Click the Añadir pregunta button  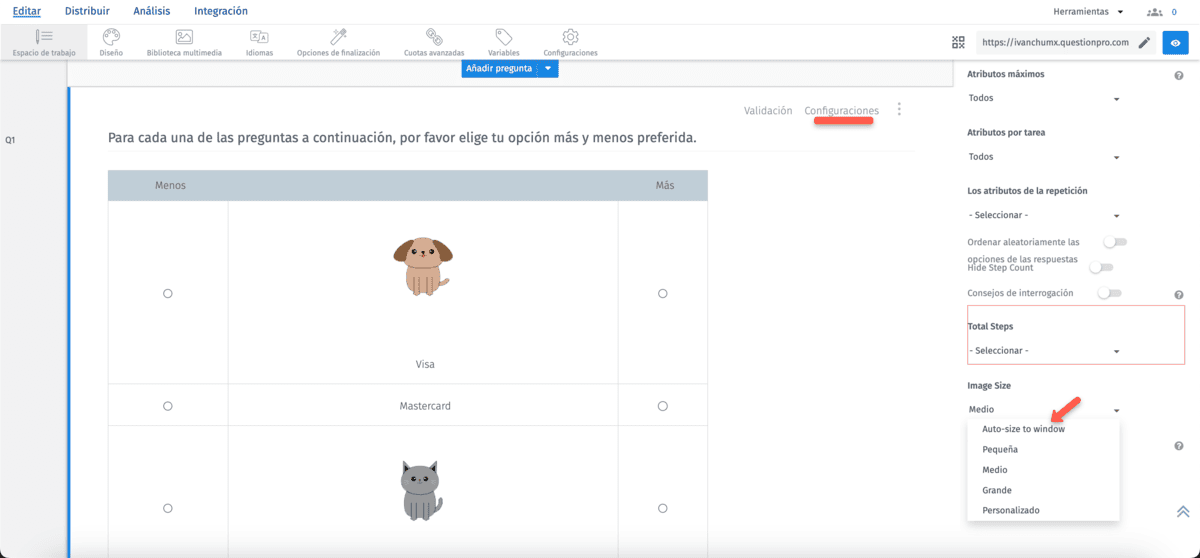pos(499,69)
